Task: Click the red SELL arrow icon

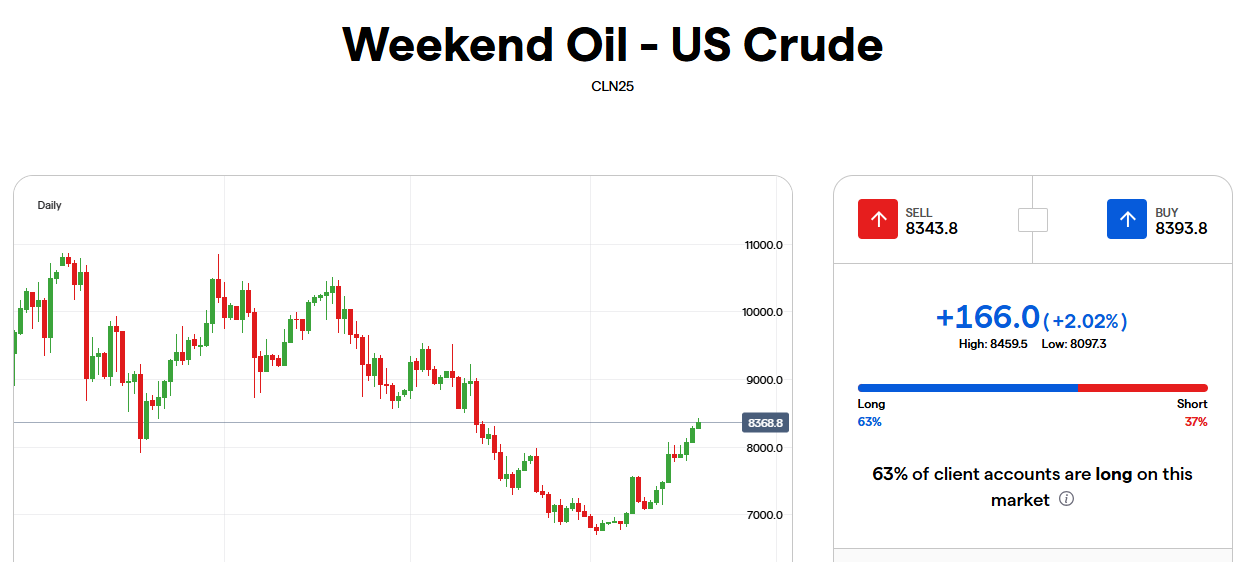Action: [878, 219]
